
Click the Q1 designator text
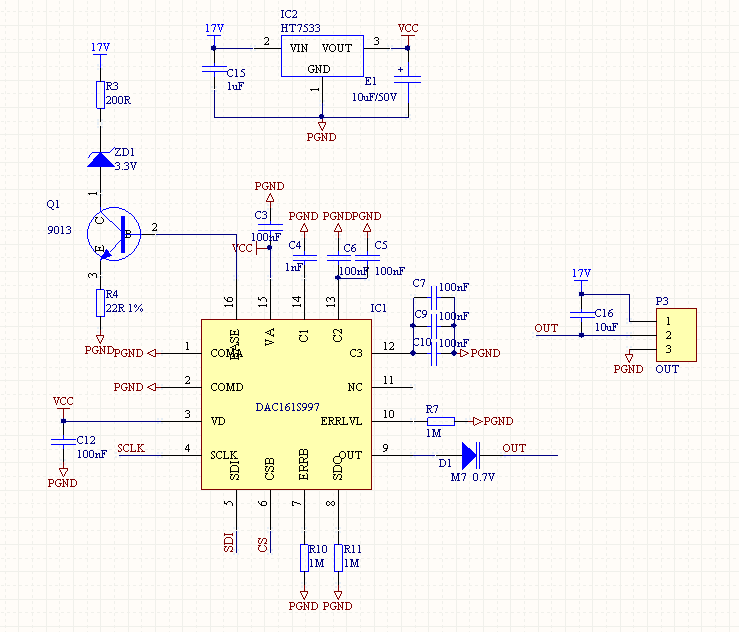pos(53,204)
